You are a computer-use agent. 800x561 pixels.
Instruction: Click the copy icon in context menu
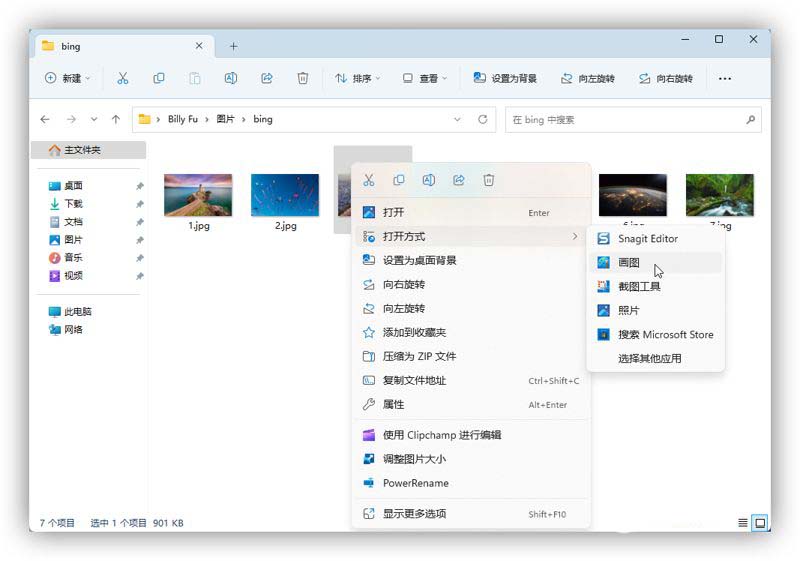click(x=399, y=180)
